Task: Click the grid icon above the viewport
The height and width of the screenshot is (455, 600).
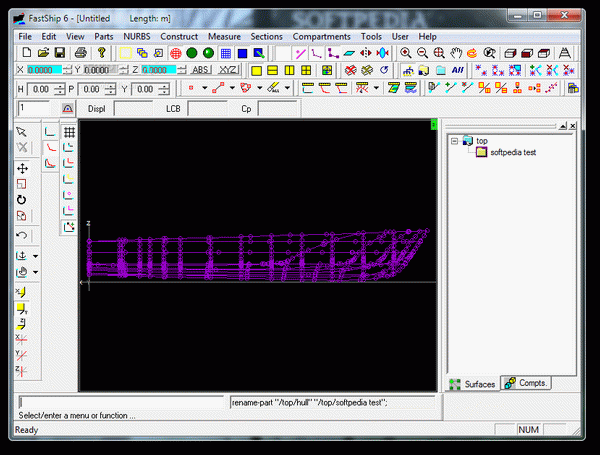Action: coord(69,132)
